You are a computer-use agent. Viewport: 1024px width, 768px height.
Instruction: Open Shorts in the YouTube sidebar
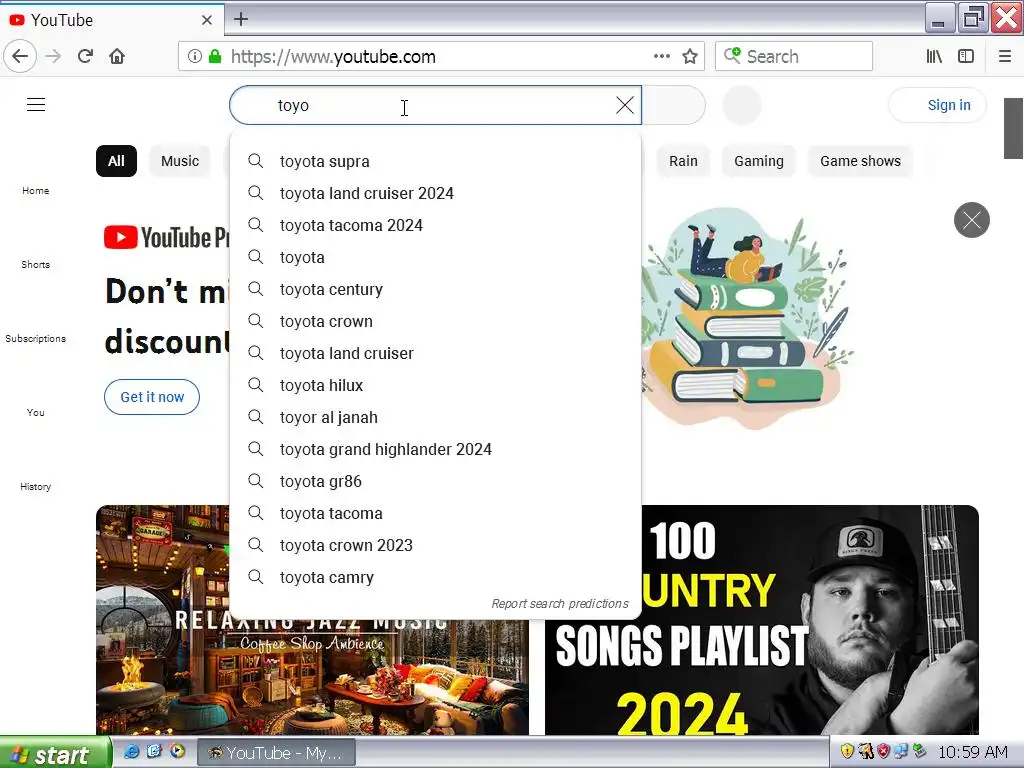point(35,264)
